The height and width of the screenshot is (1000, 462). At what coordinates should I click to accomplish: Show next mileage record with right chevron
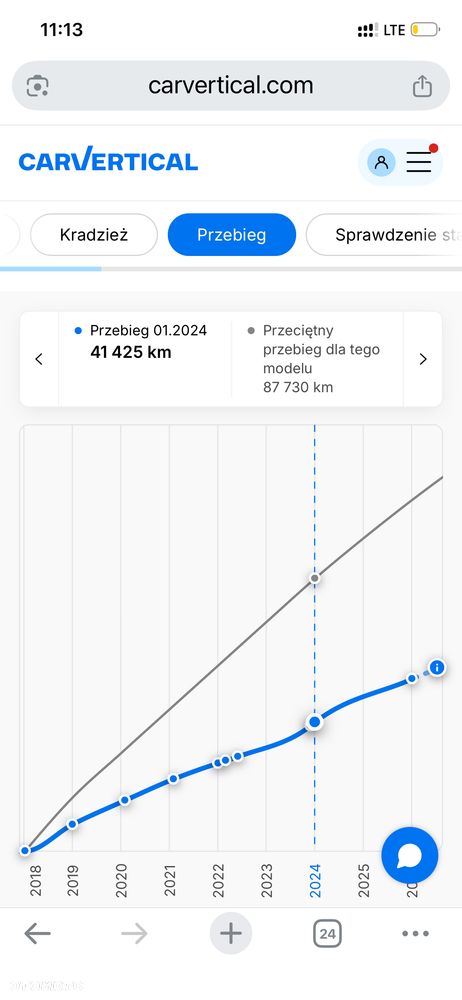coord(422,359)
